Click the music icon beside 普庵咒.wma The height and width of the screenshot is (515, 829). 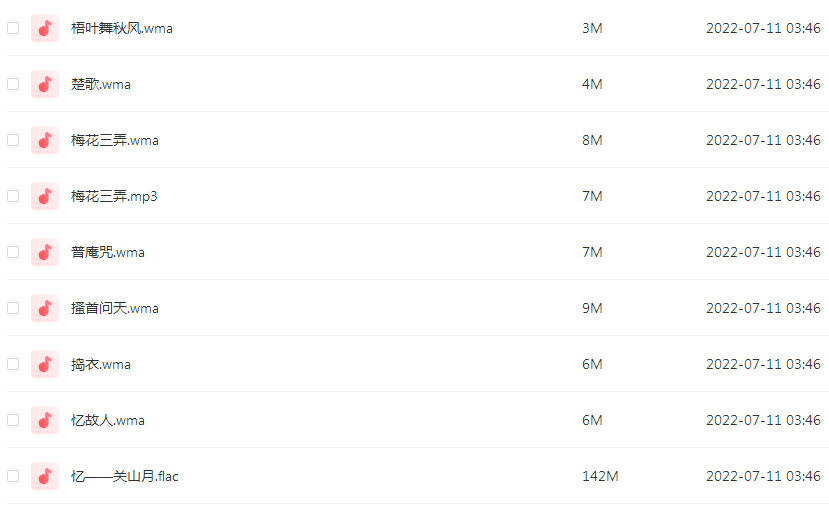45,252
